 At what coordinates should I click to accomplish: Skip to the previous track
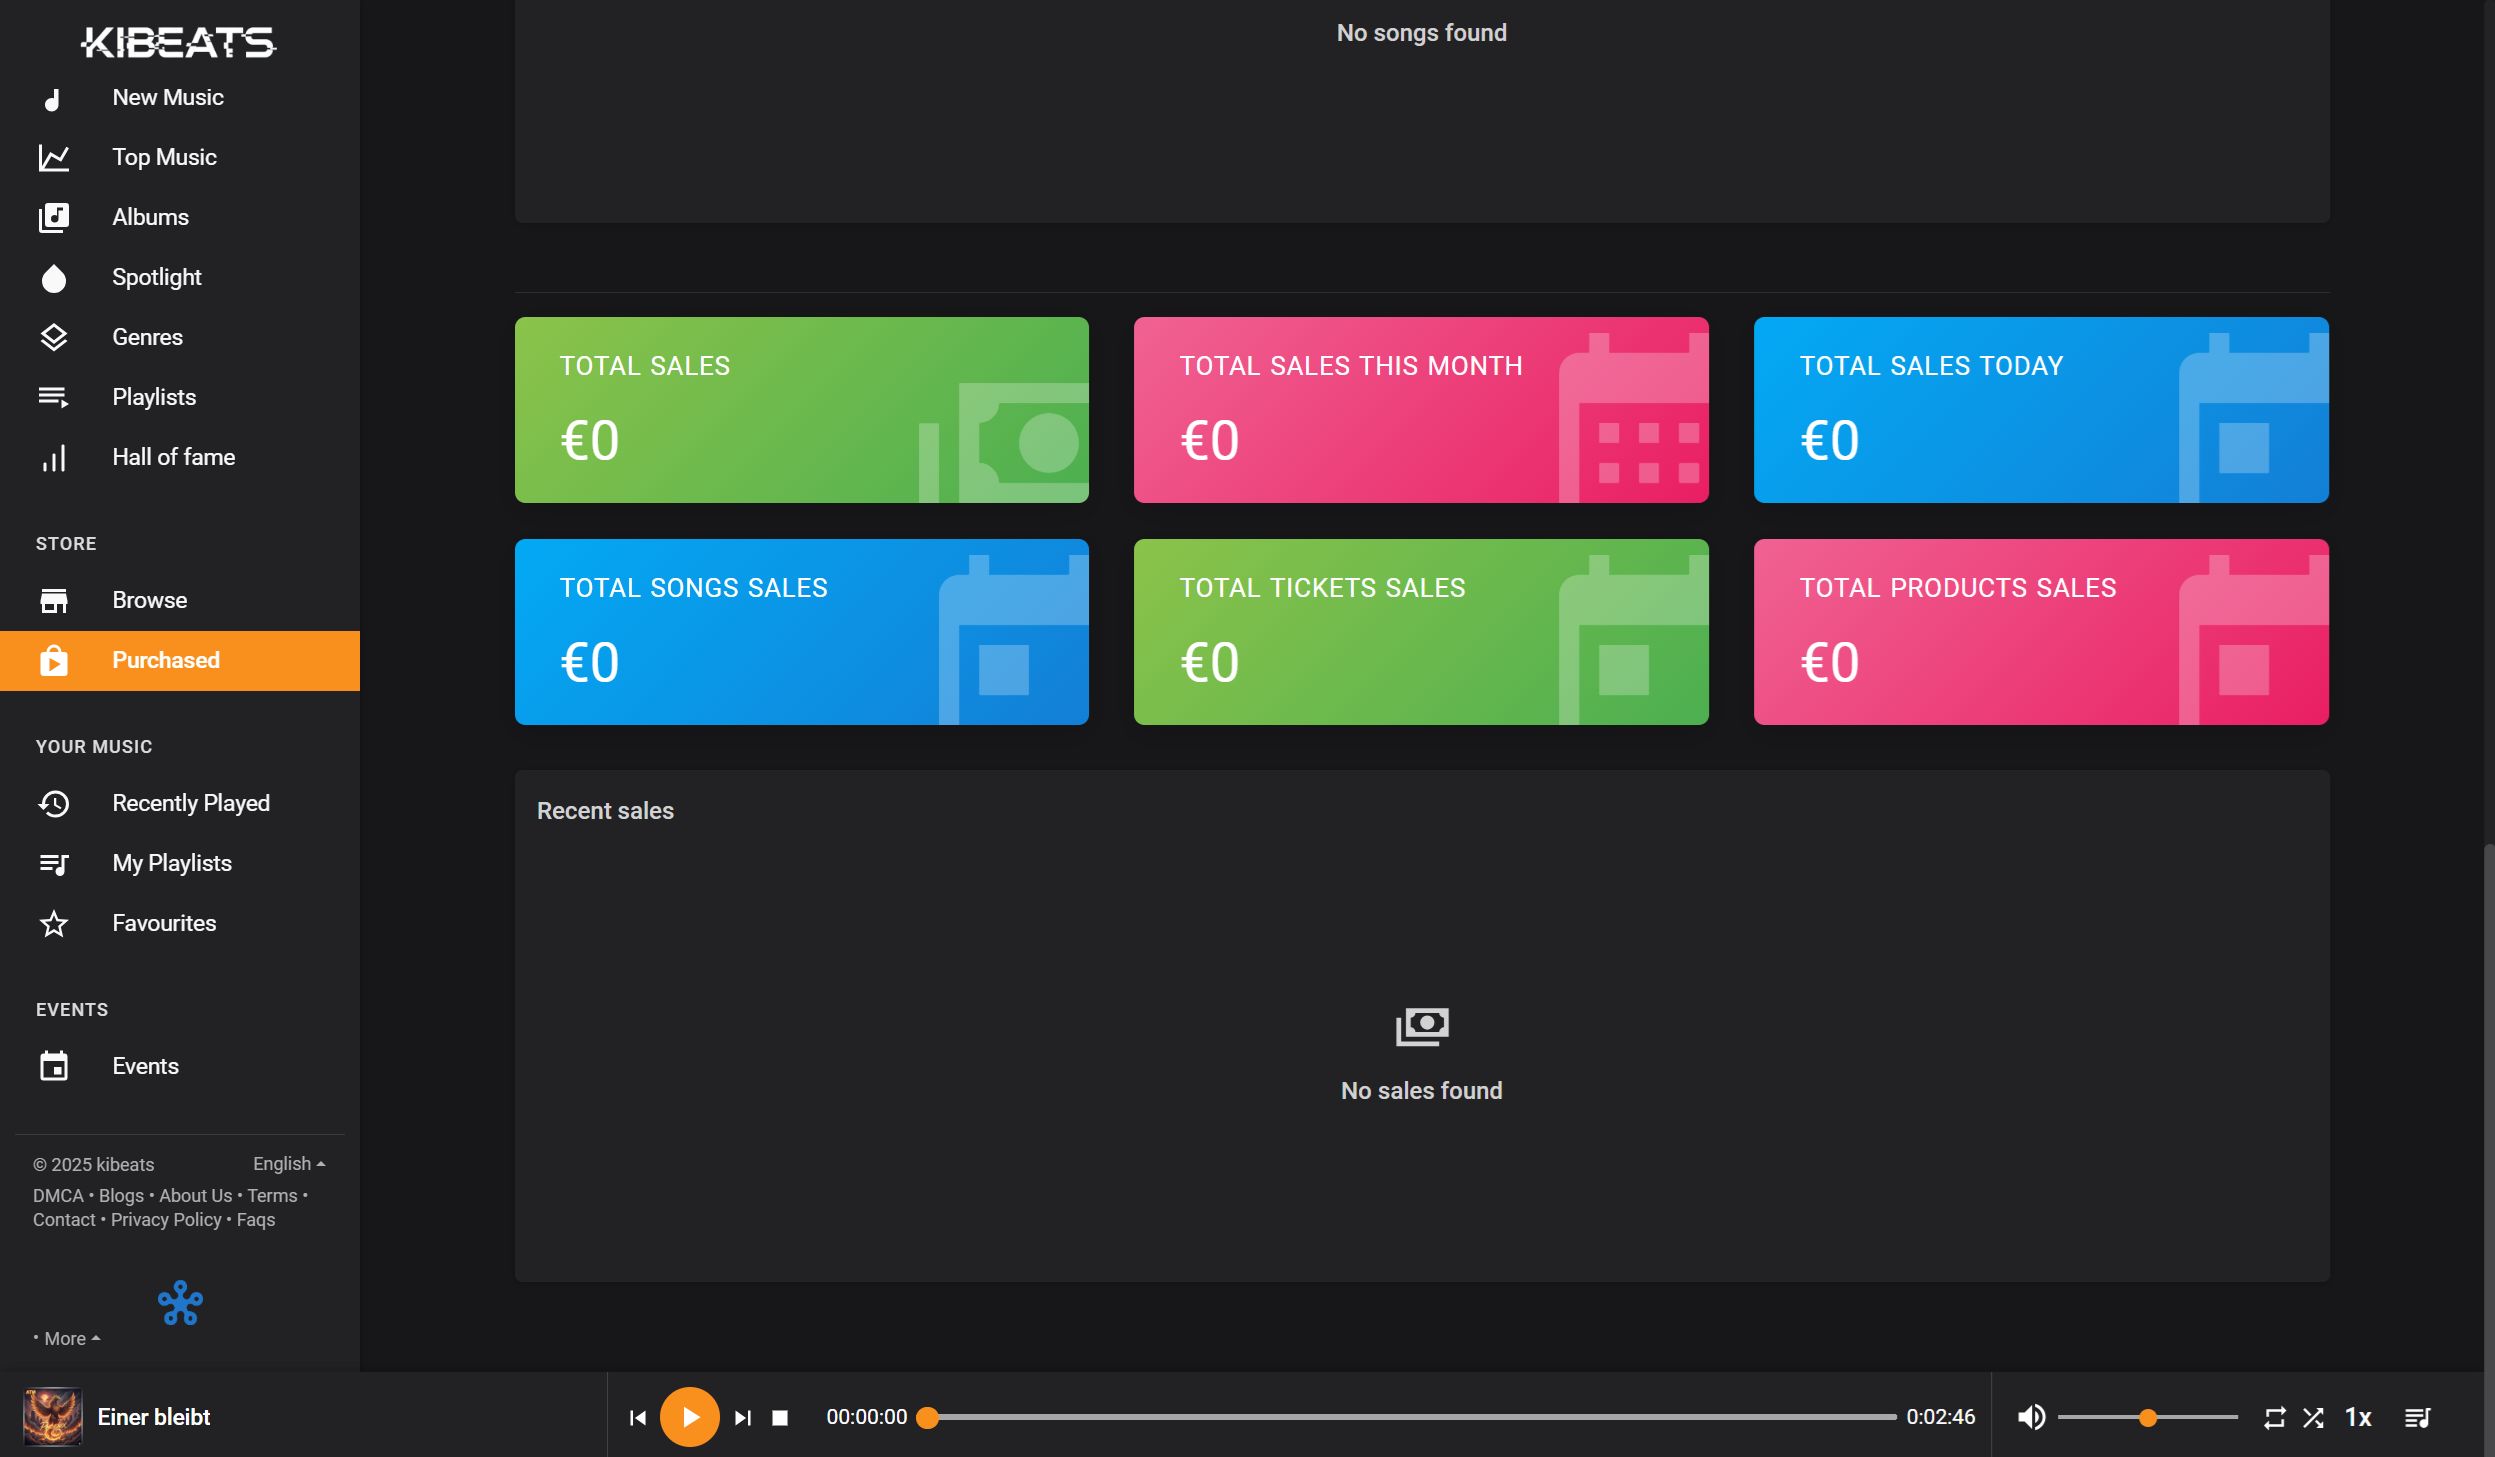[x=638, y=1417]
